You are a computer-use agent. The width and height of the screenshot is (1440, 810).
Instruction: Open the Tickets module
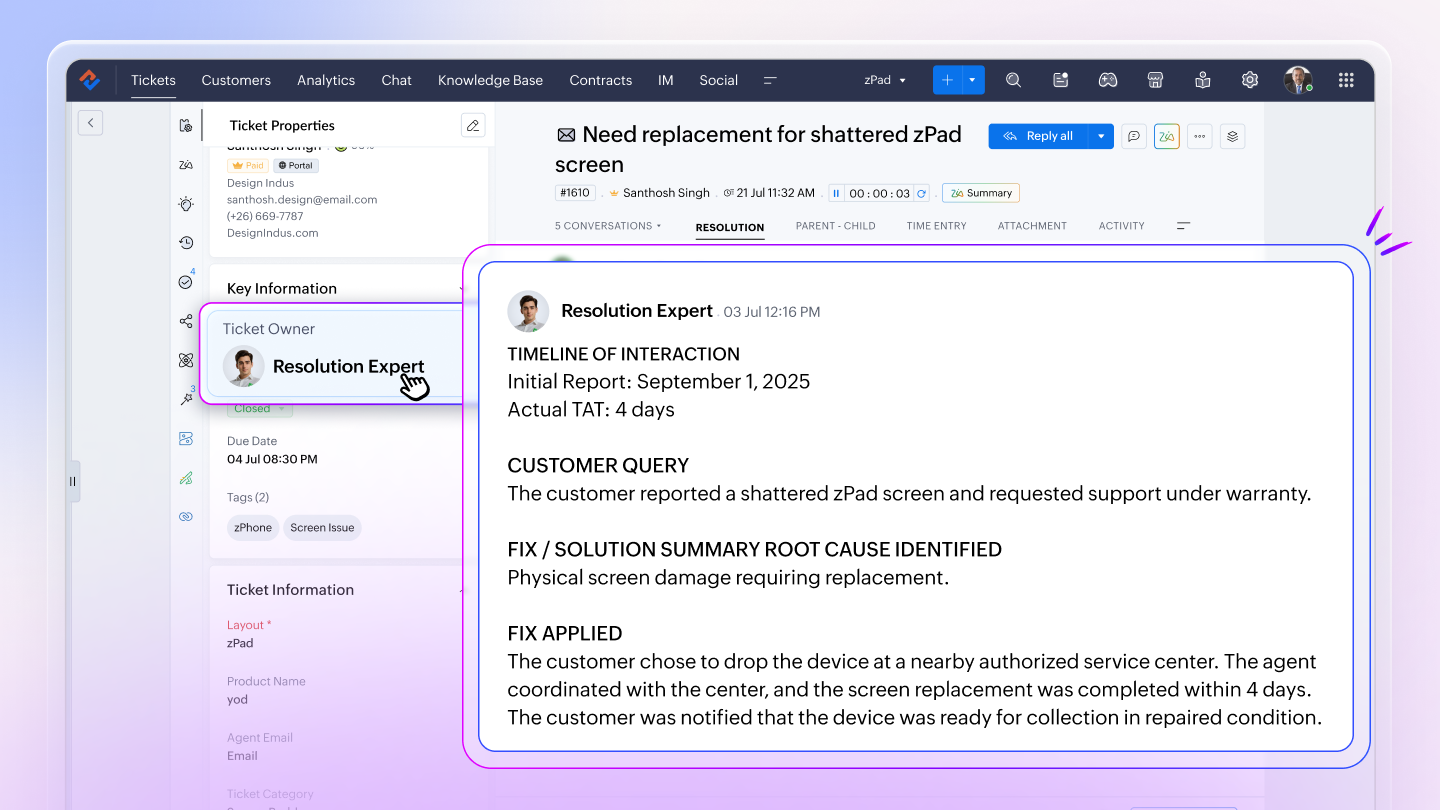[153, 80]
